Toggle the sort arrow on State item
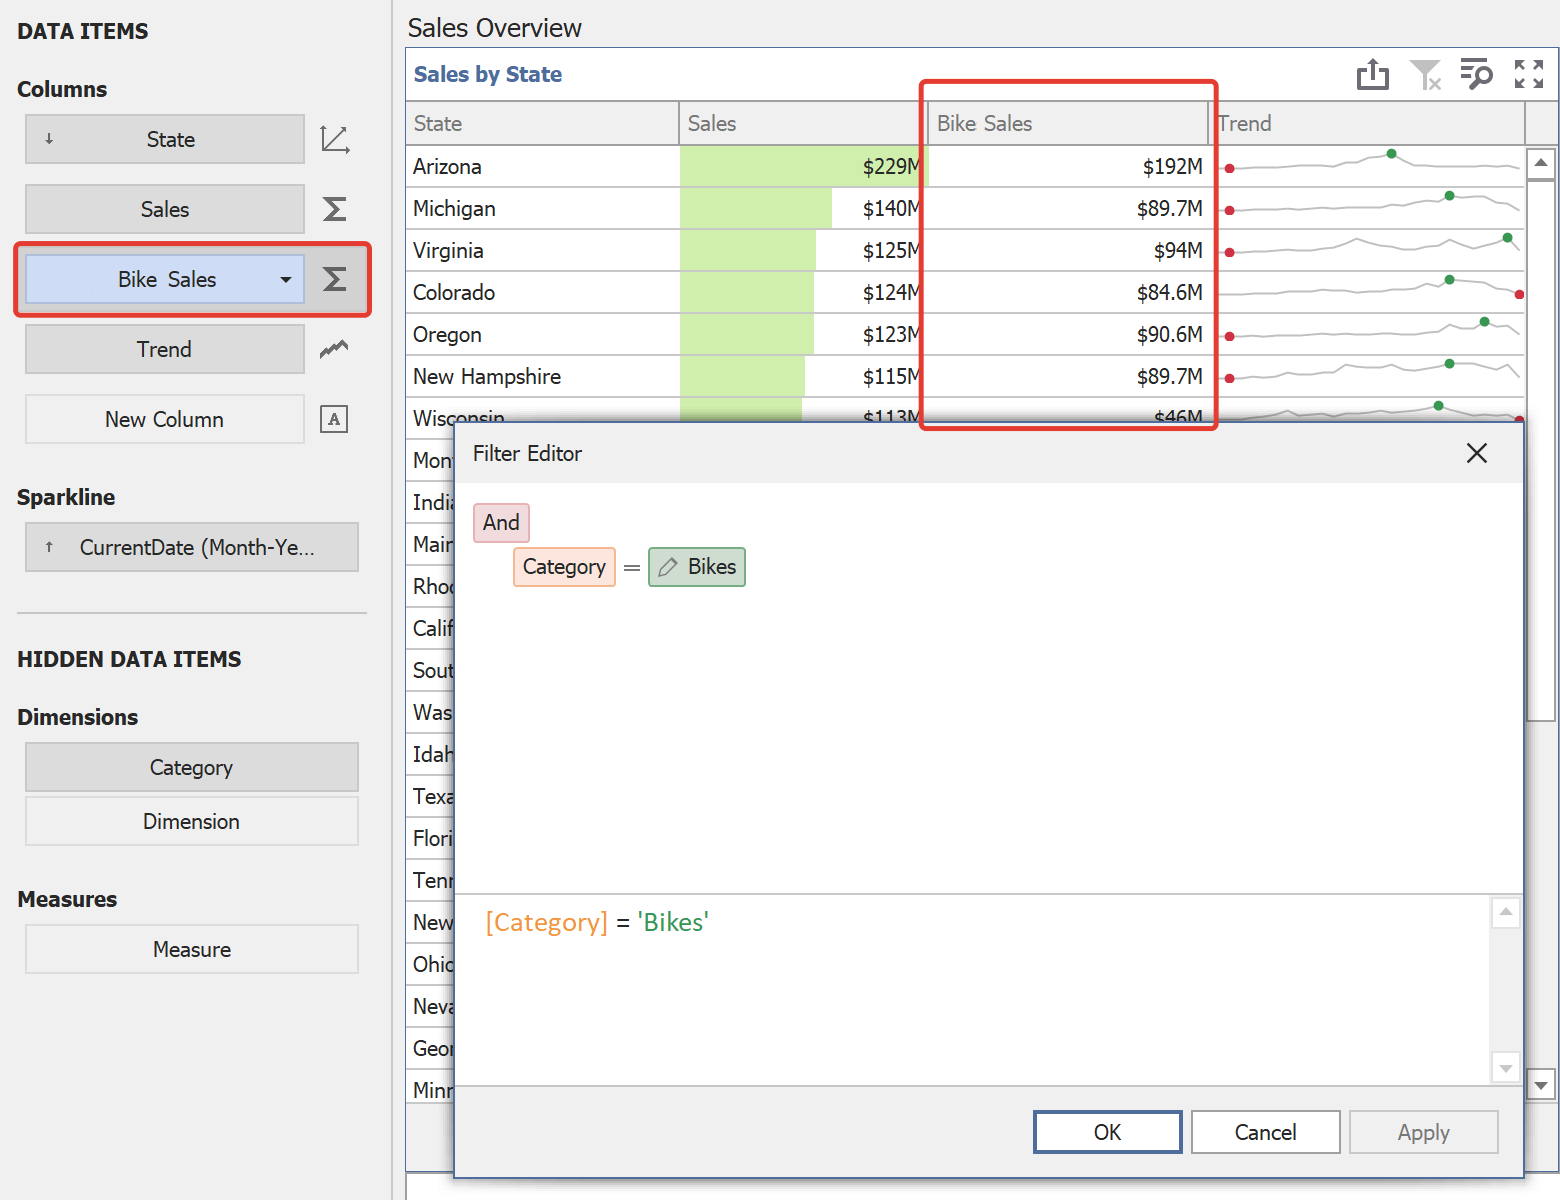This screenshot has height=1200, width=1560. click(x=49, y=139)
